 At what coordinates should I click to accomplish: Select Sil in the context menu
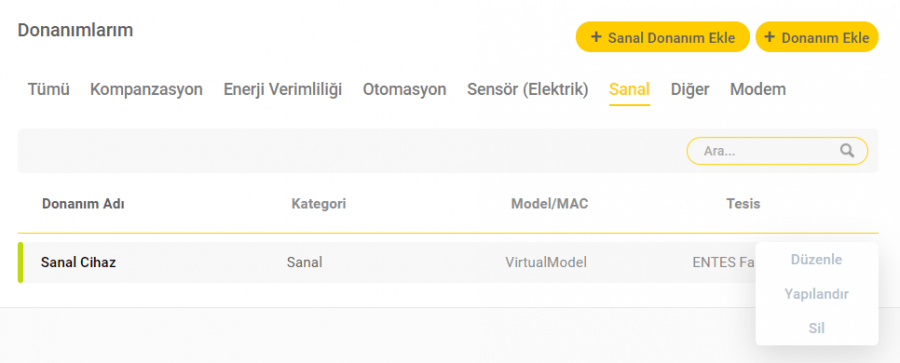click(816, 329)
